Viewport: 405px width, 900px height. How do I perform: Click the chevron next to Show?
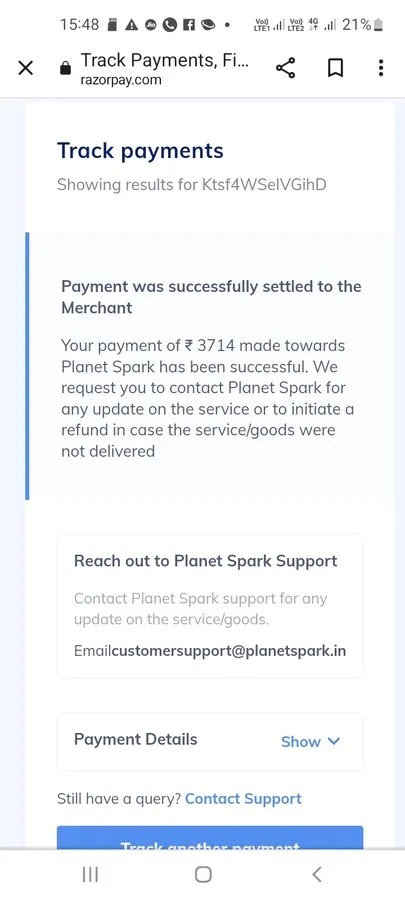click(334, 741)
